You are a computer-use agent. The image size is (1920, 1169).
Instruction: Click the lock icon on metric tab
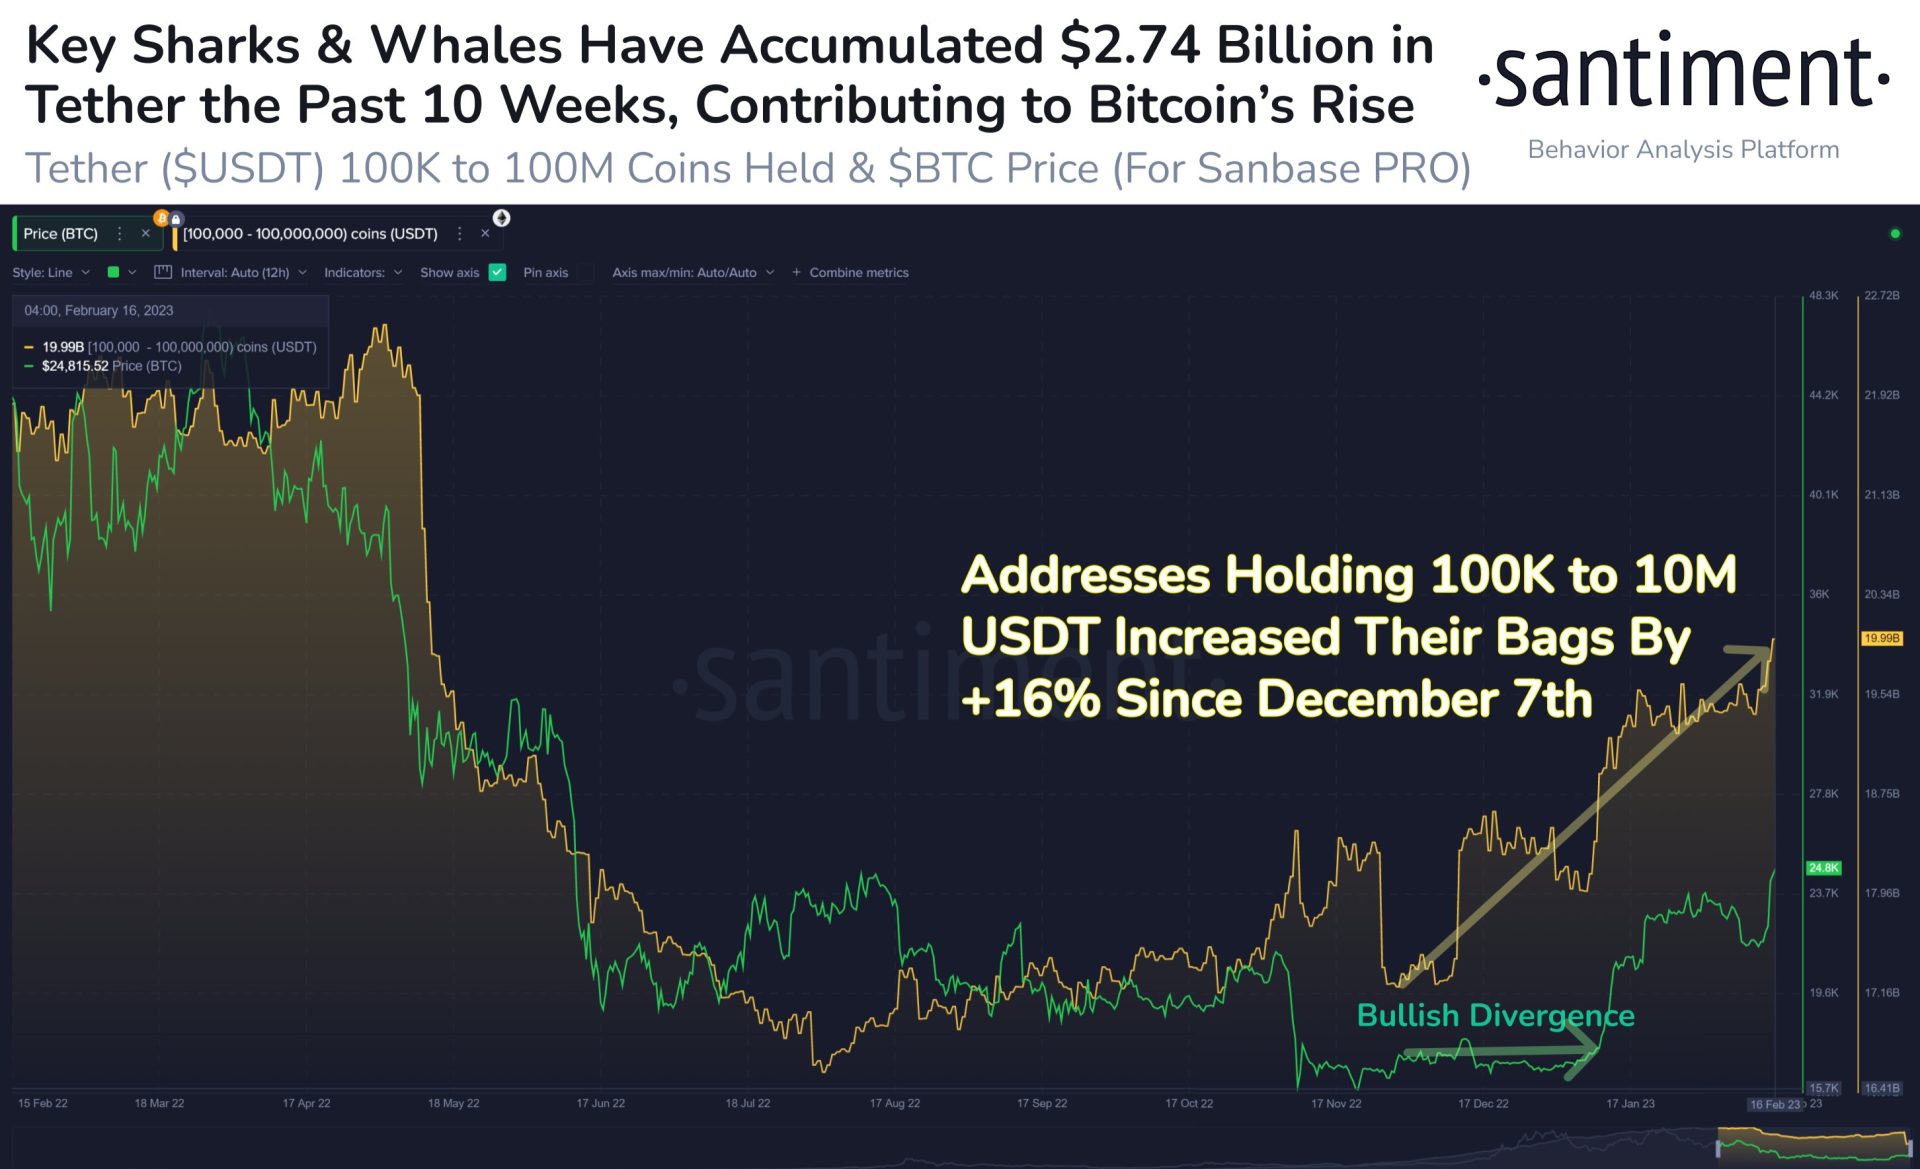[176, 218]
